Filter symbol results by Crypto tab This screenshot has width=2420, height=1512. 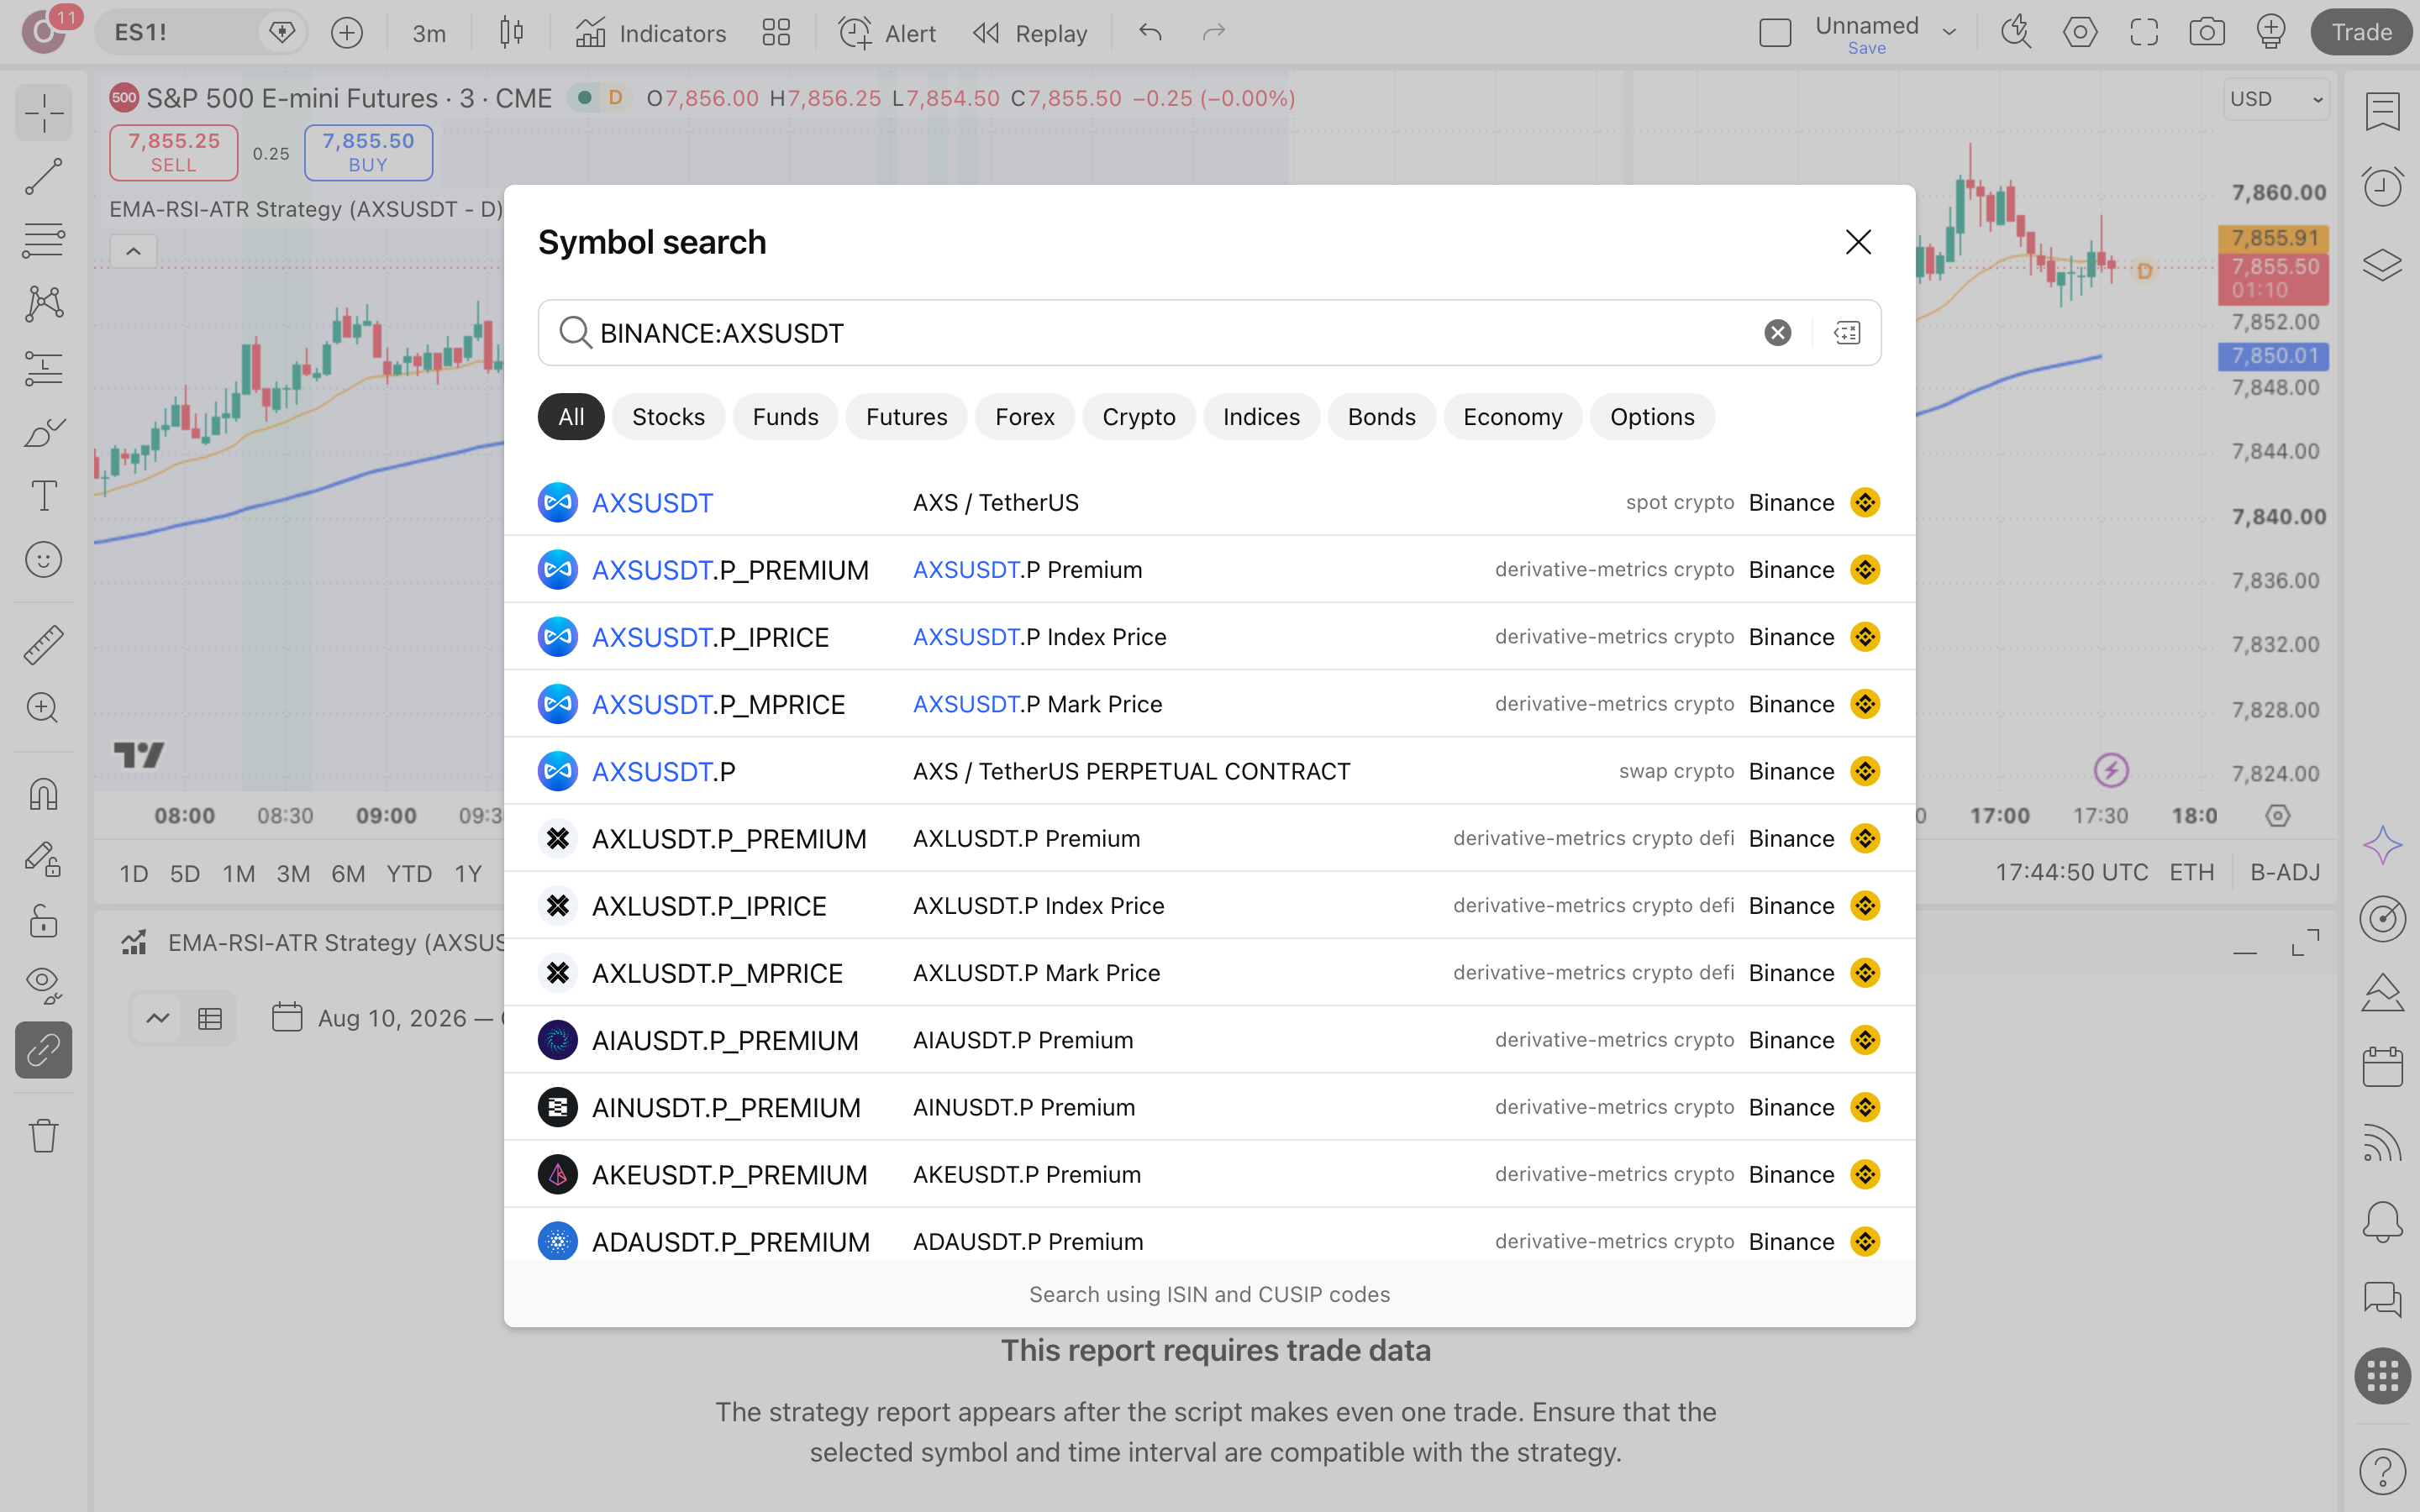[1138, 417]
